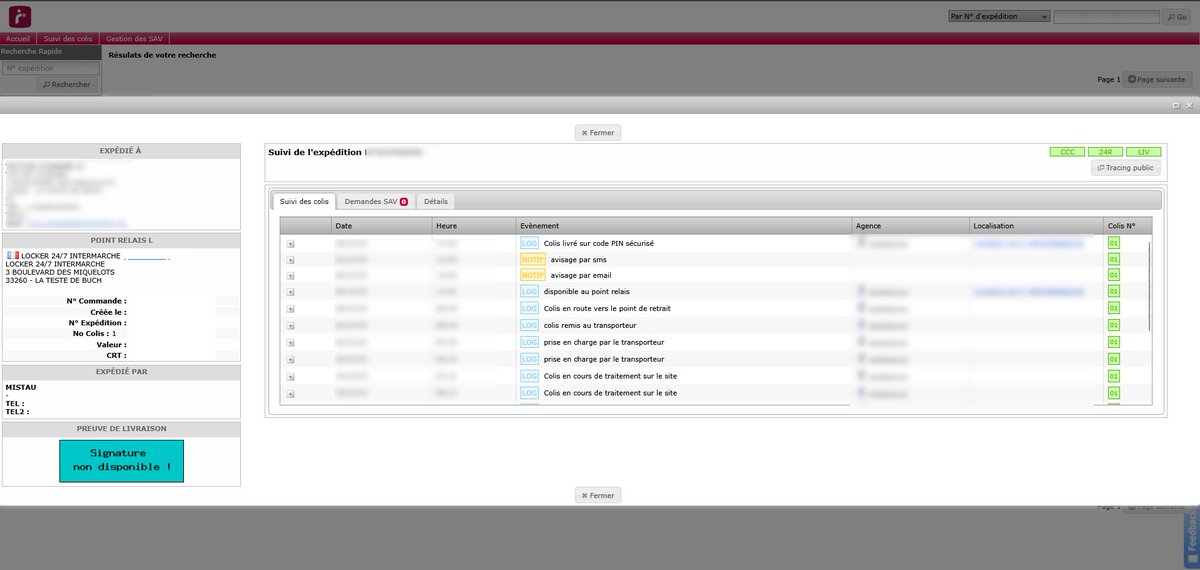Click the Evènement column header
Viewport: 1200px width, 570px height.
(x=684, y=226)
